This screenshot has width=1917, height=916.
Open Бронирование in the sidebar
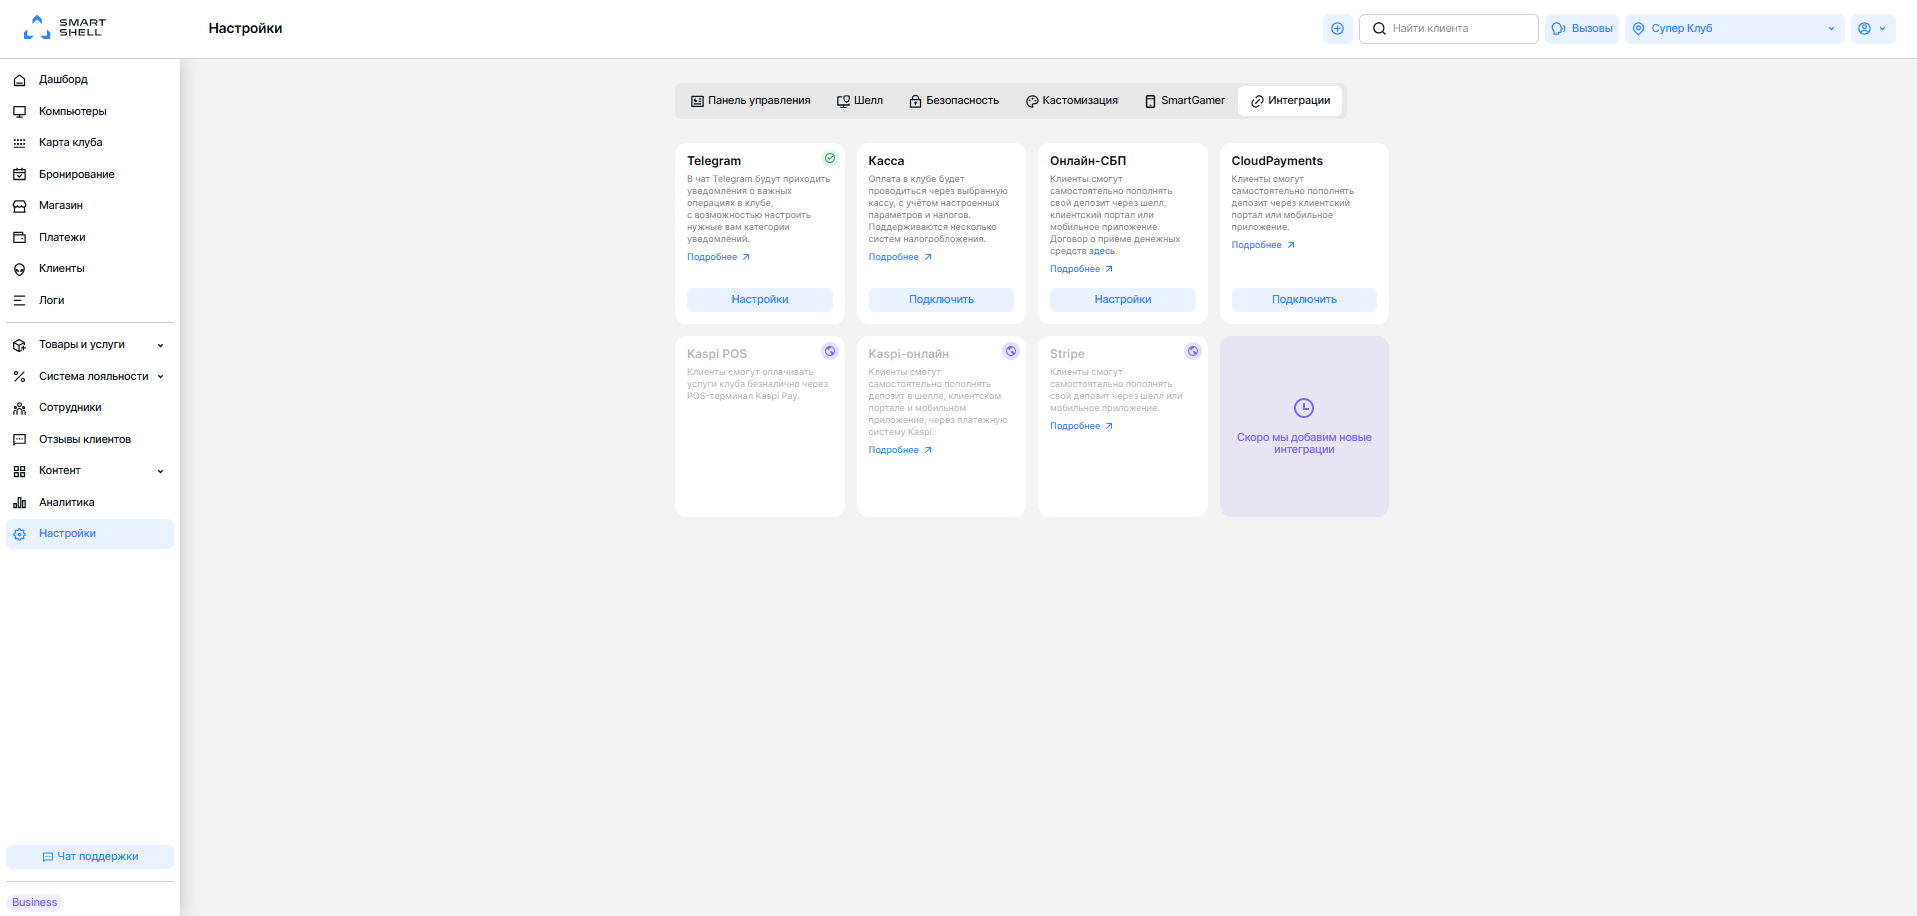[90, 175]
